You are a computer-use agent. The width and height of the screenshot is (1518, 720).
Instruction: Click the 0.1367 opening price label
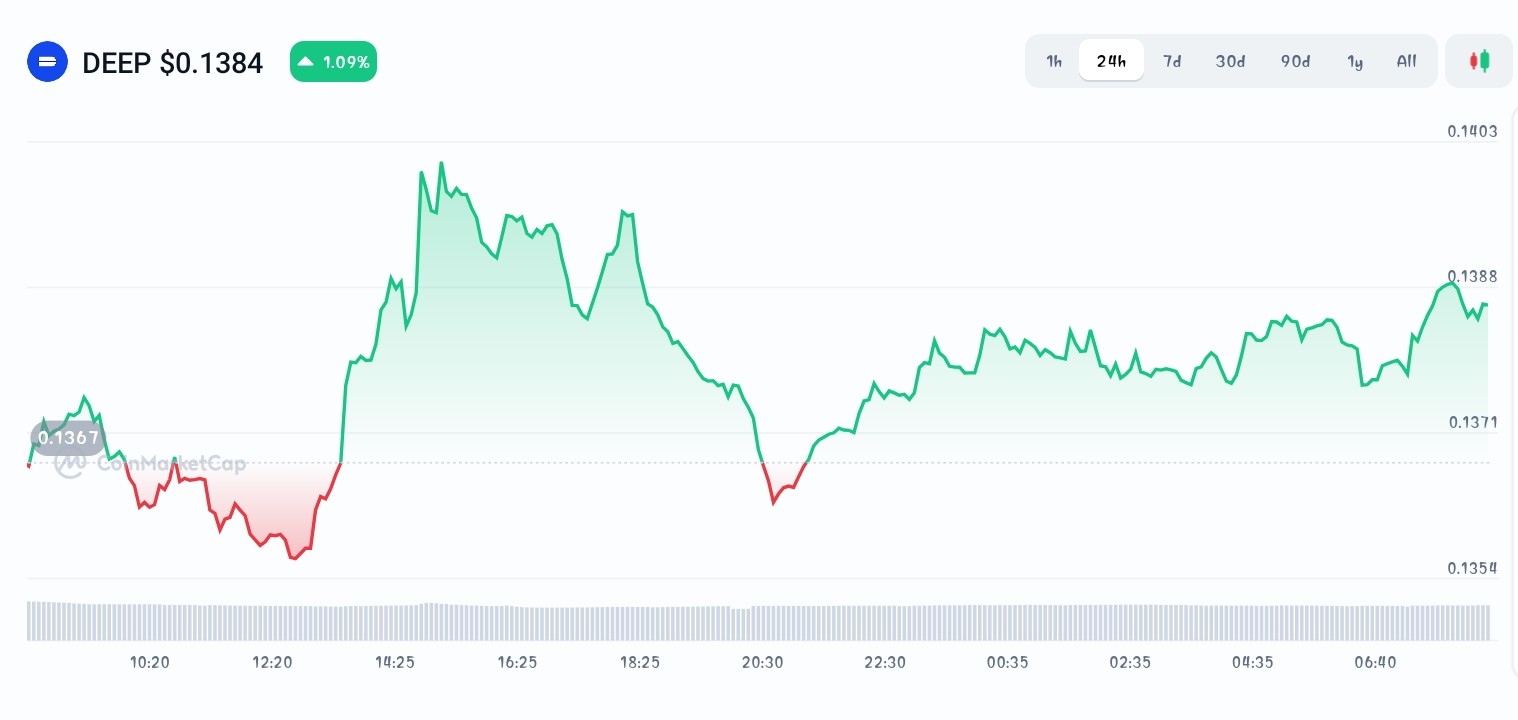(68, 438)
